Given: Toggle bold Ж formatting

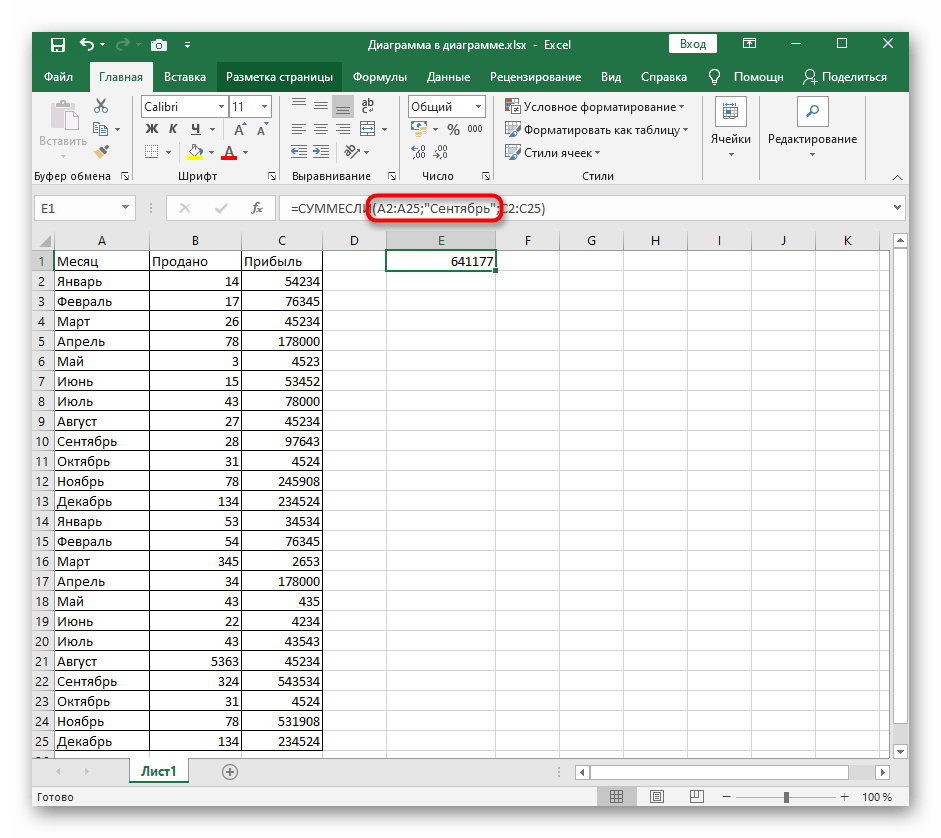Looking at the screenshot, I should (152, 130).
